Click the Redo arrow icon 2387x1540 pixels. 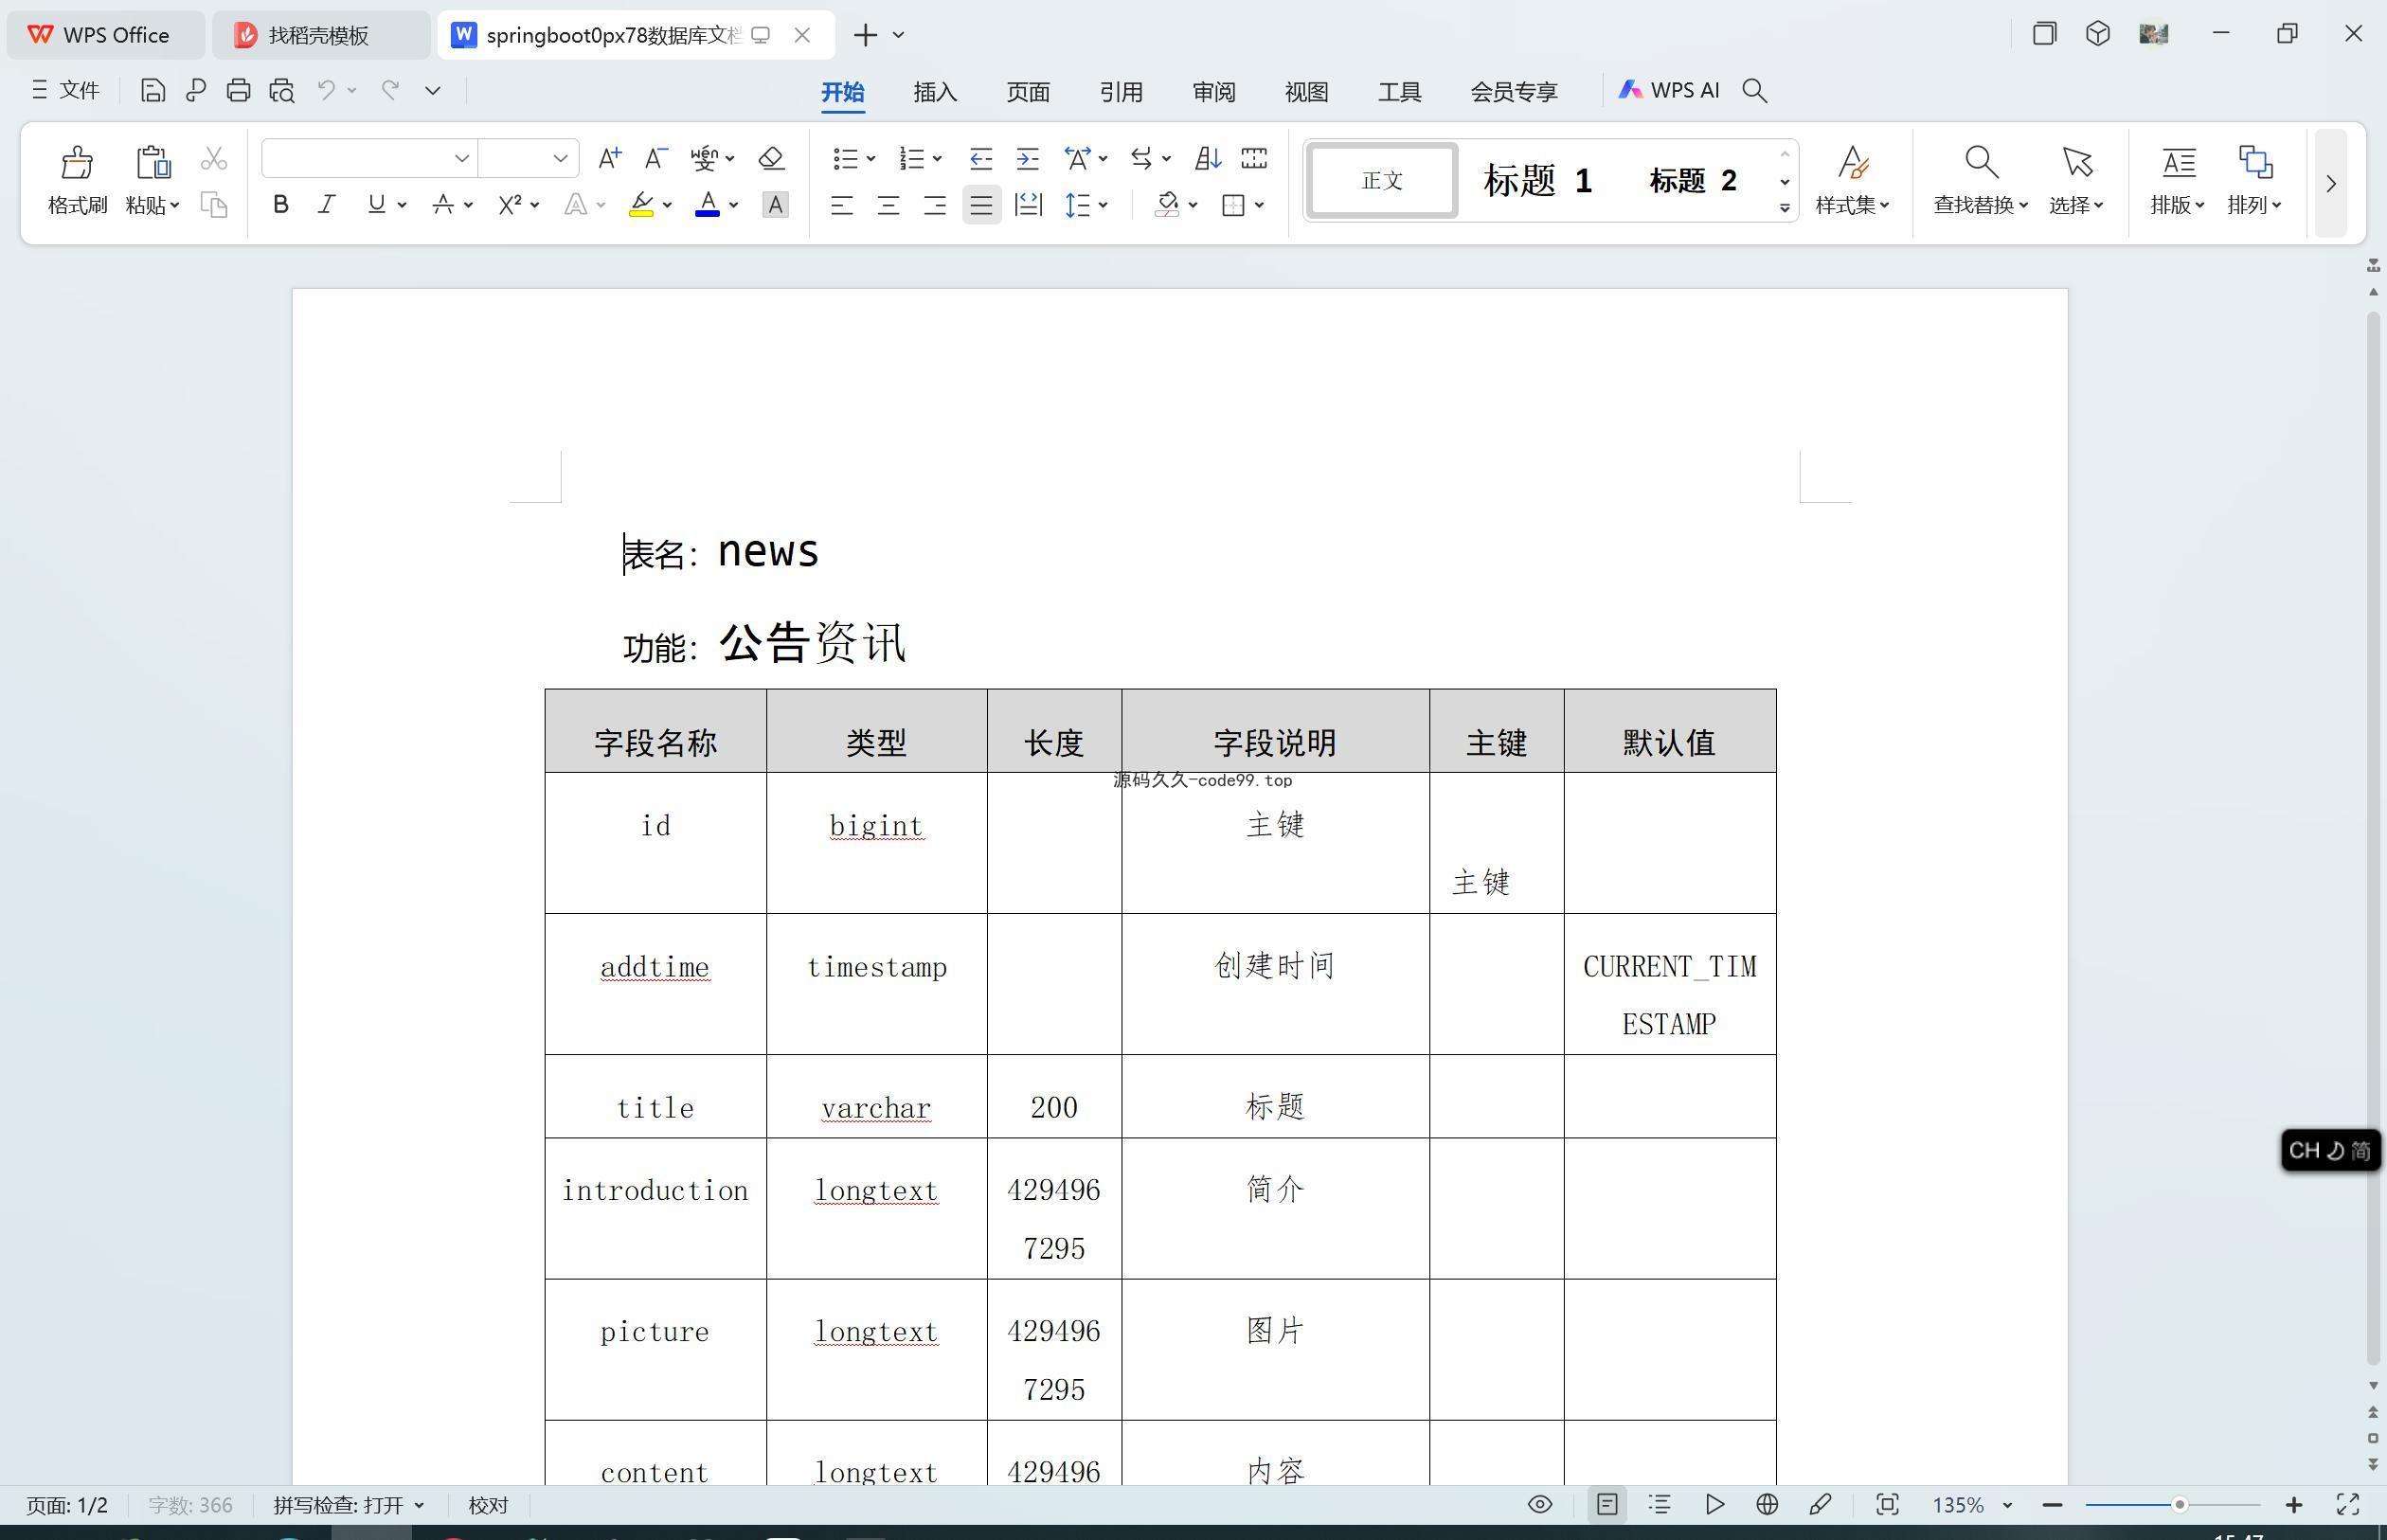pyautogui.click(x=390, y=90)
